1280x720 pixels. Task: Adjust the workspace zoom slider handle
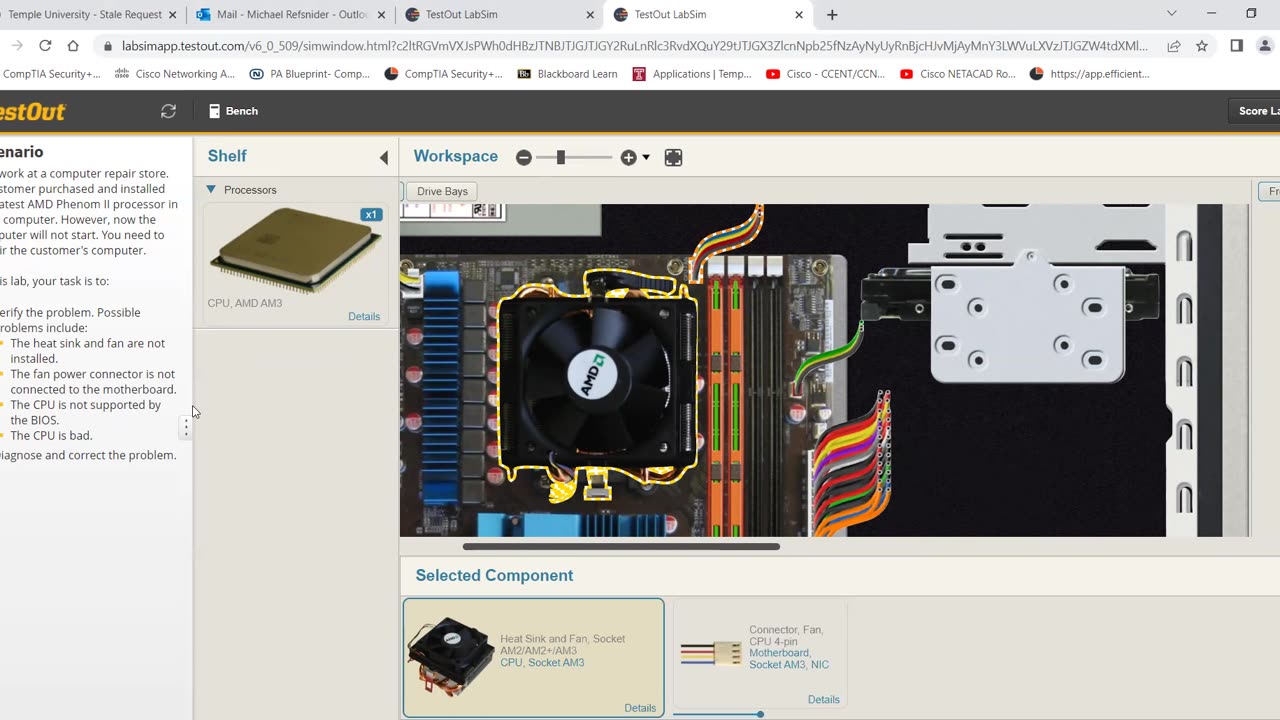(x=561, y=157)
